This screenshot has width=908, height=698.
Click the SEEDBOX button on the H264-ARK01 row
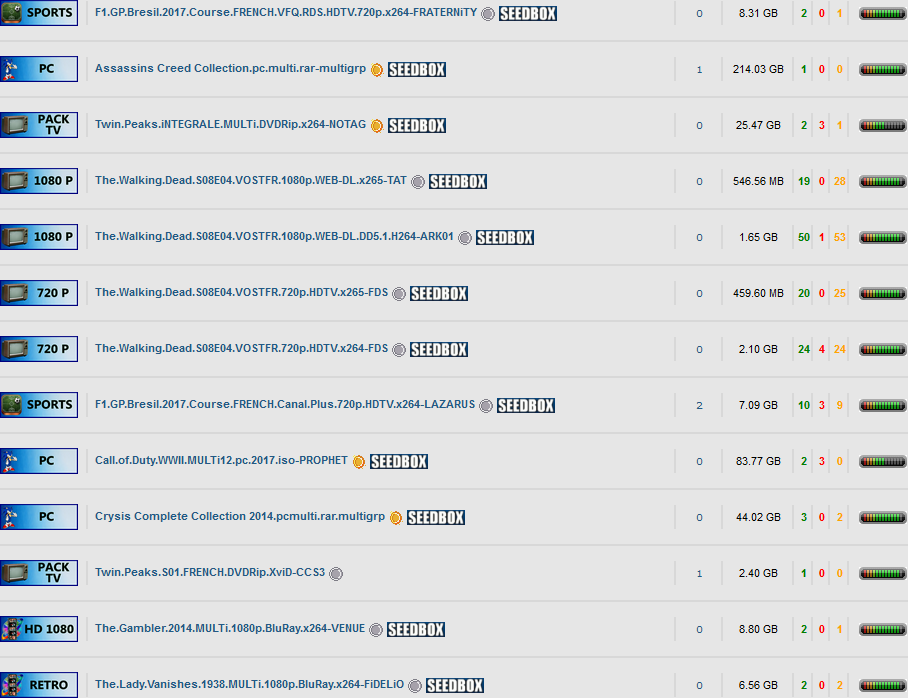505,237
